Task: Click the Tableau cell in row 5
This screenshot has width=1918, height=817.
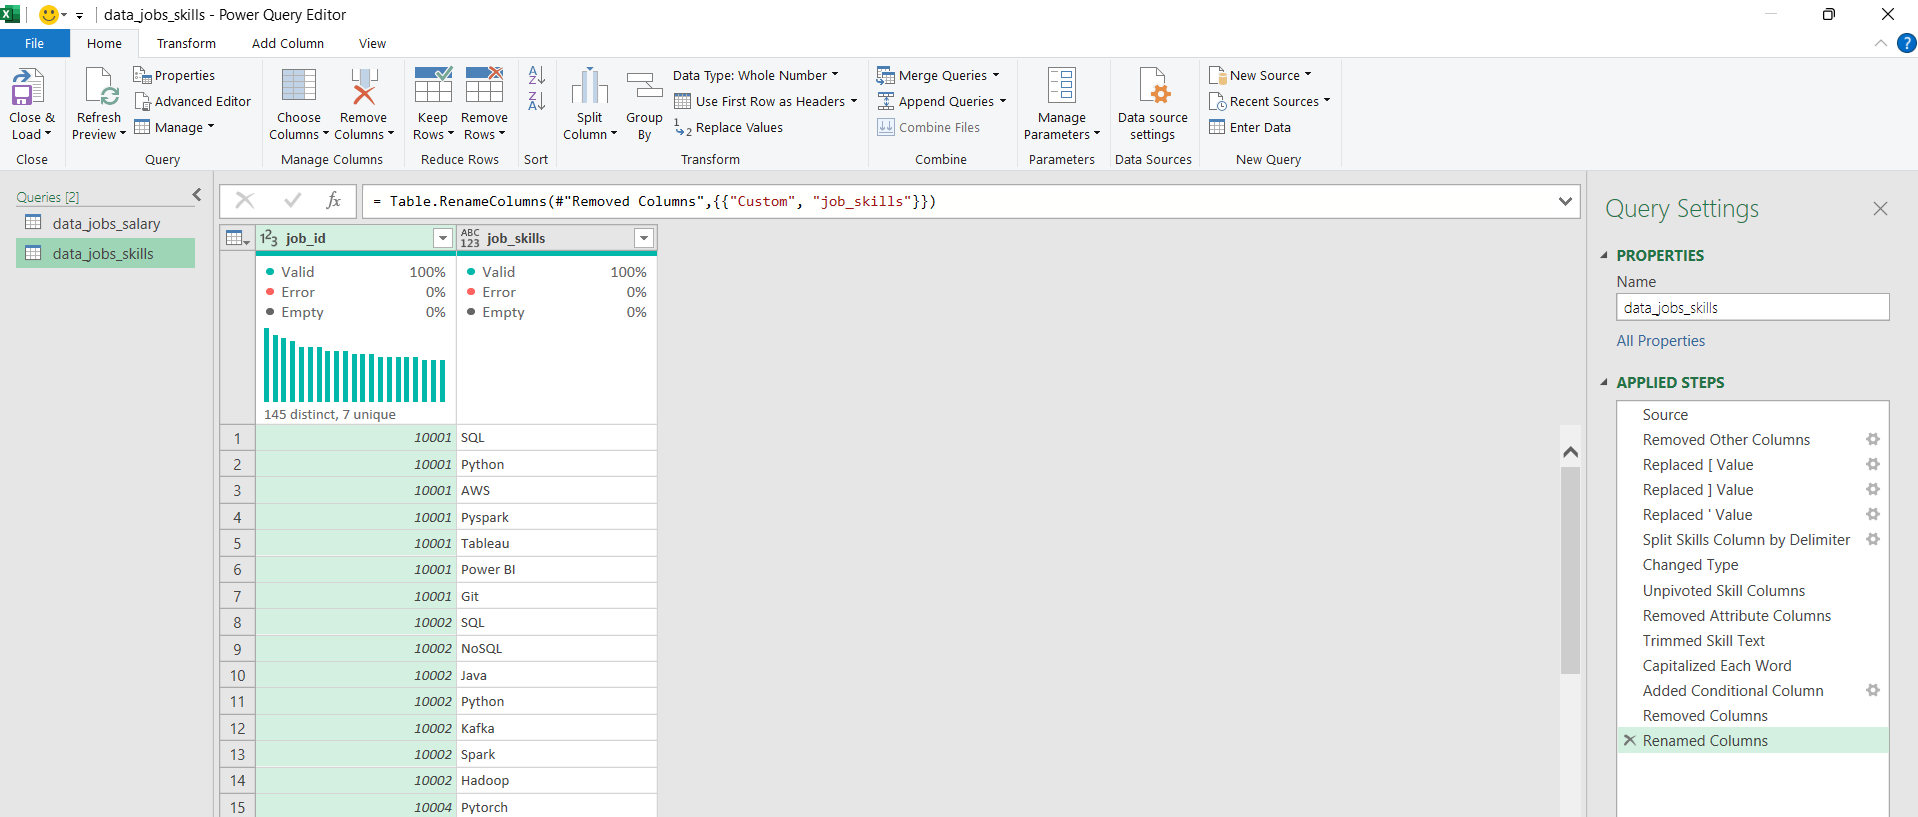Action: click(x=556, y=543)
